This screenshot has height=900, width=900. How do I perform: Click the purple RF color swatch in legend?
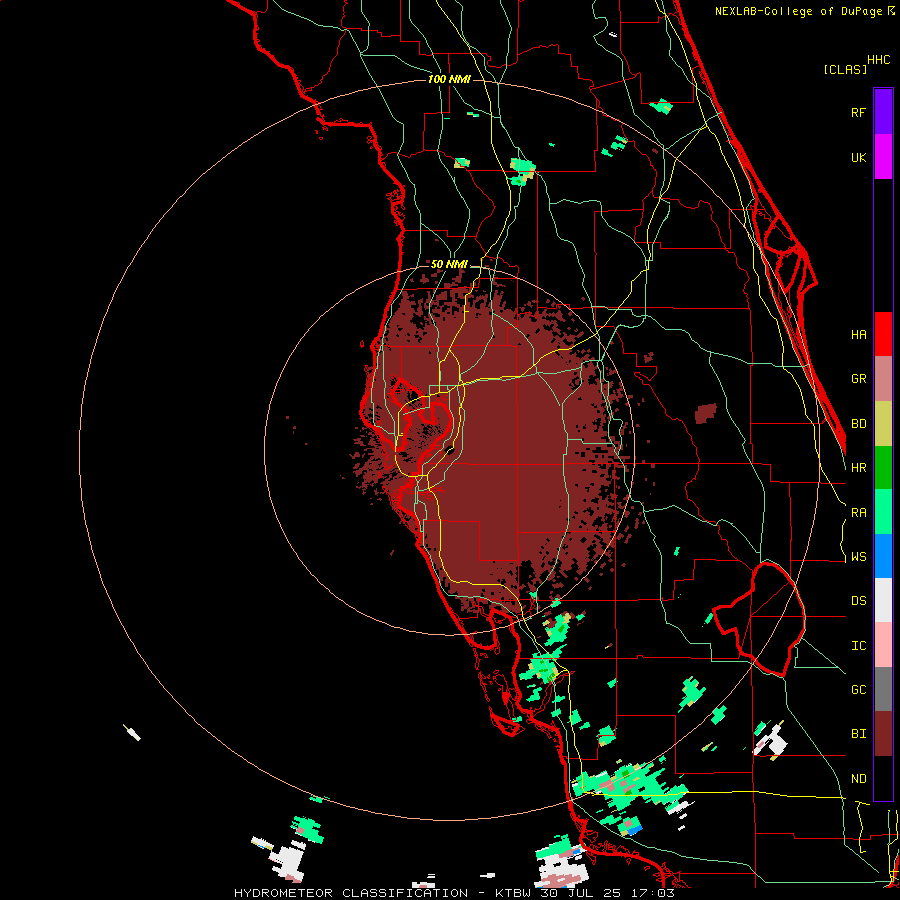(x=883, y=112)
